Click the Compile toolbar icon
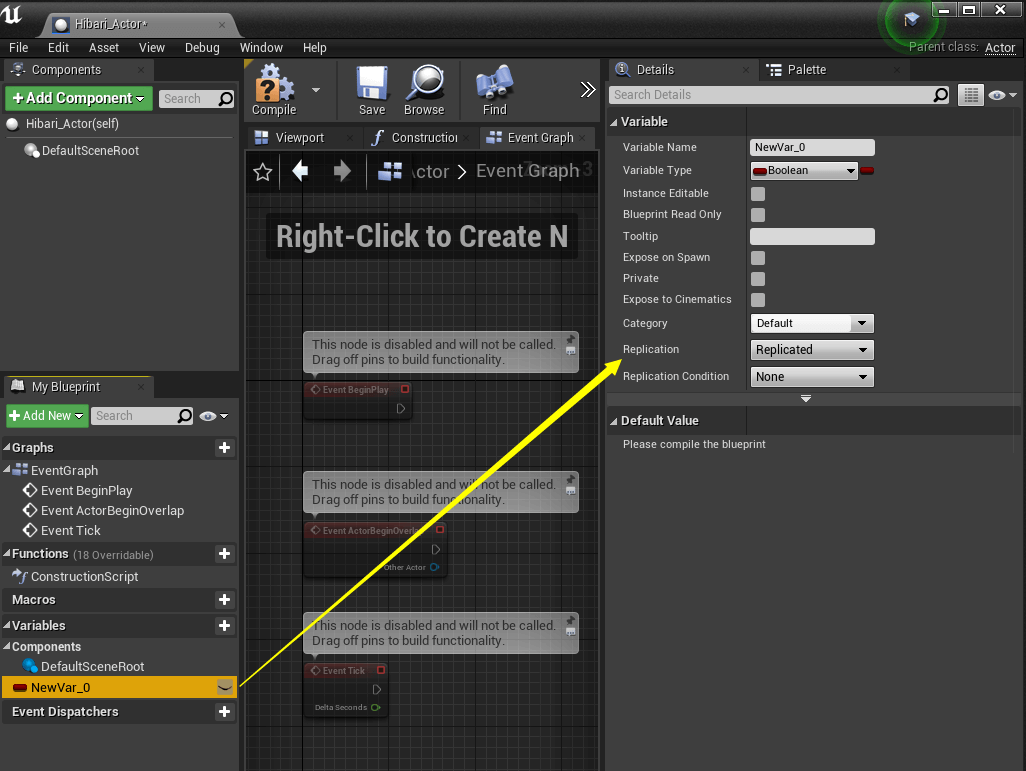The height and width of the screenshot is (771, 1026). [x=274, y=82]
